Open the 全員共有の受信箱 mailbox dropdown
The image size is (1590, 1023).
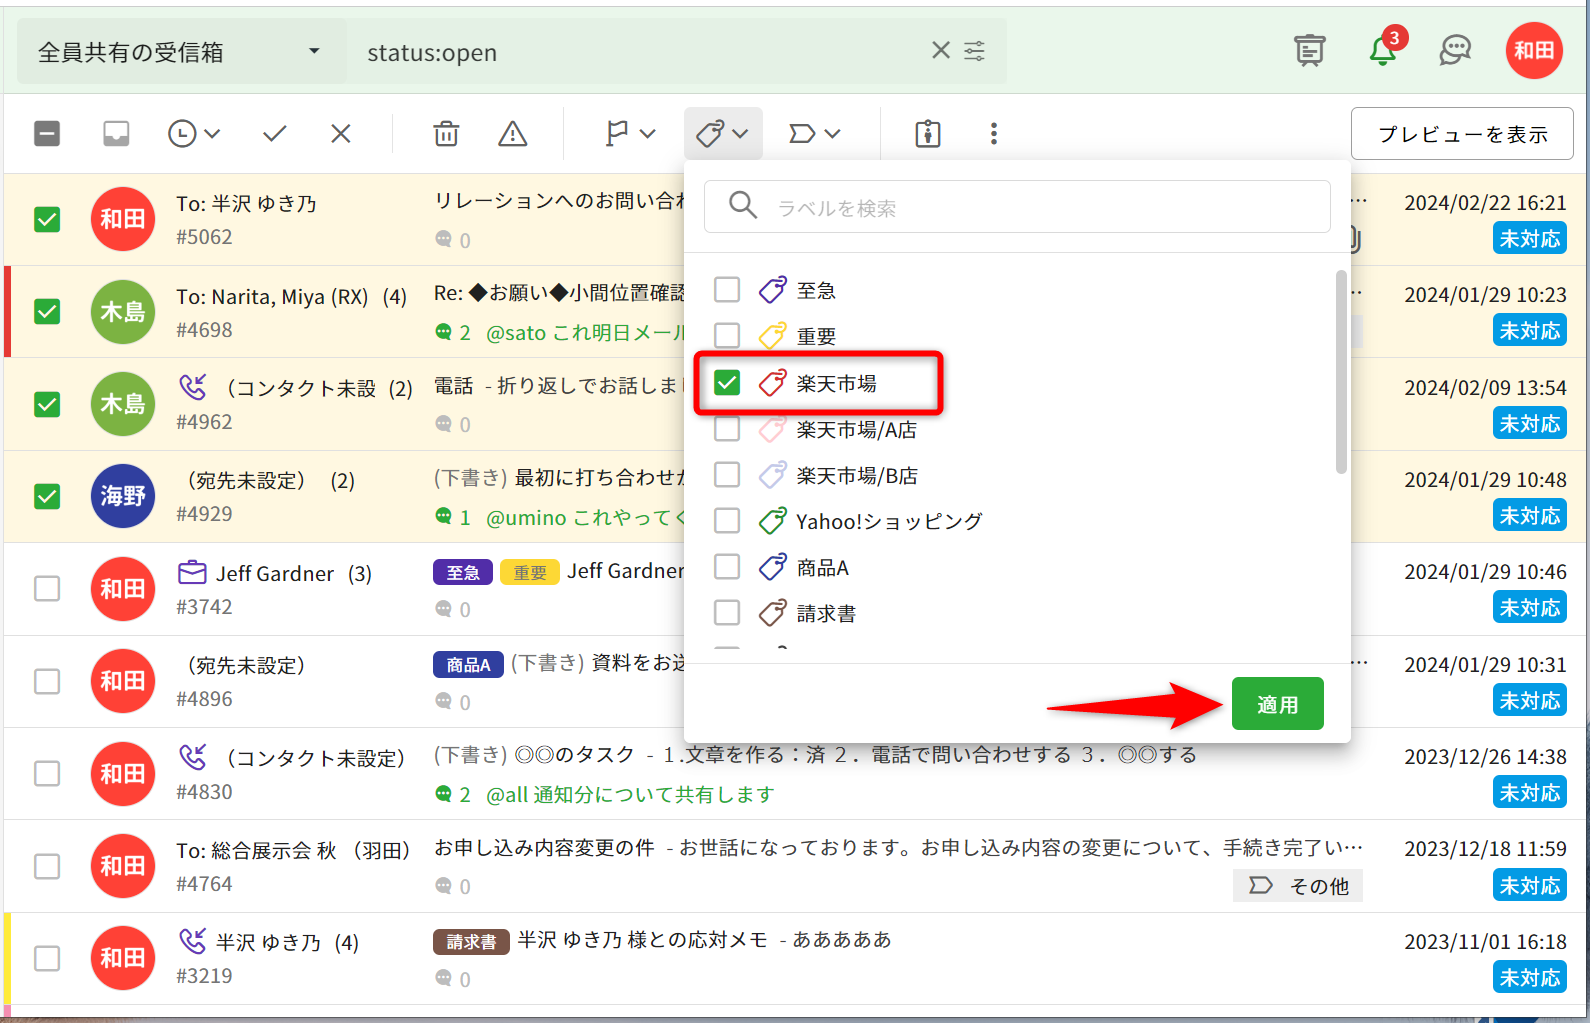click(180, 52)
